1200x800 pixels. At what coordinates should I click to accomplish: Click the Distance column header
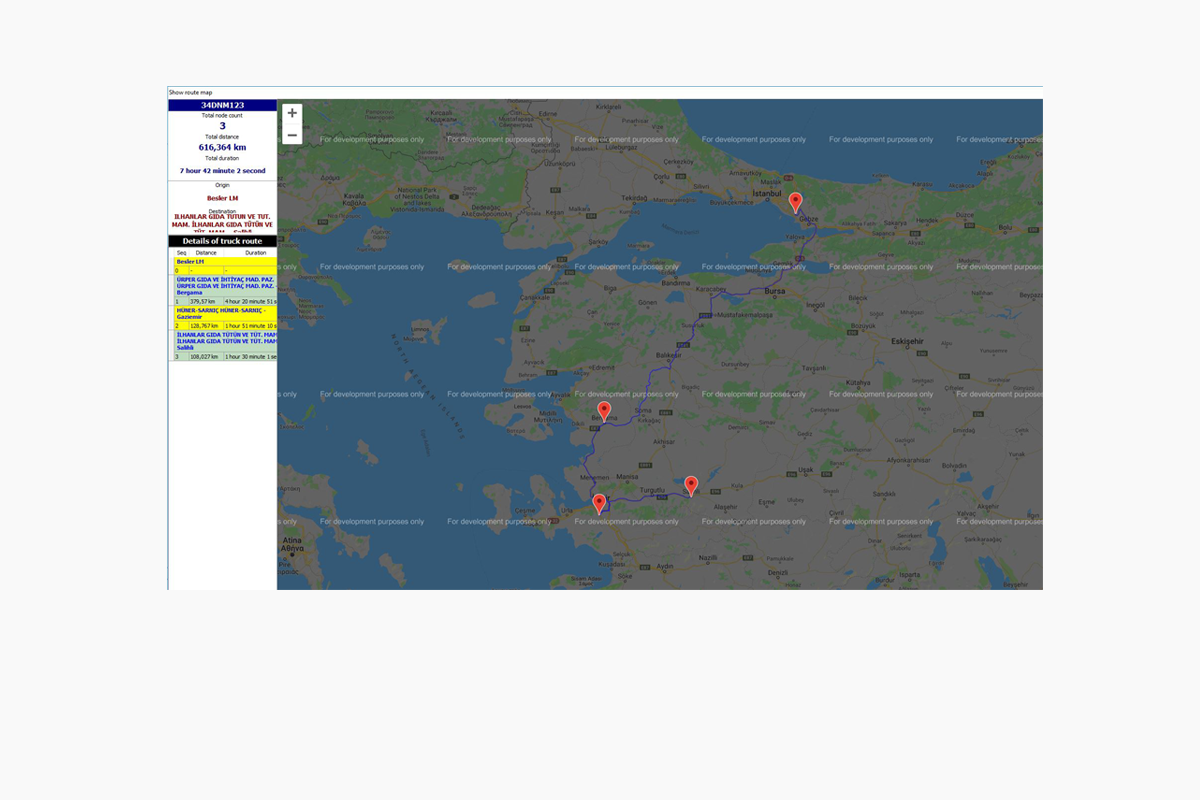[206, 253]
